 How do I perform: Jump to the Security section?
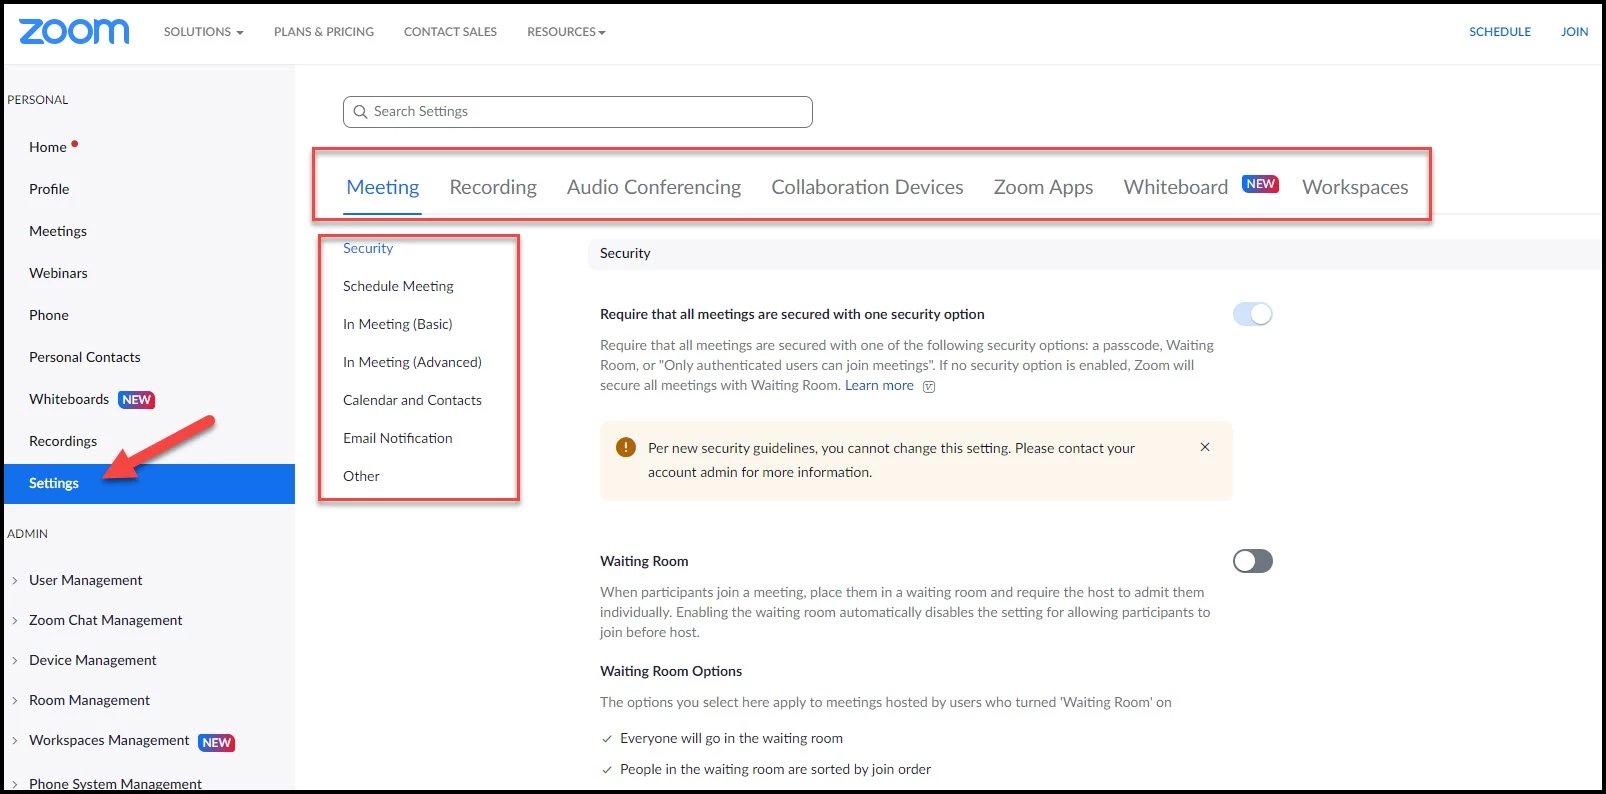coord(368,248)
